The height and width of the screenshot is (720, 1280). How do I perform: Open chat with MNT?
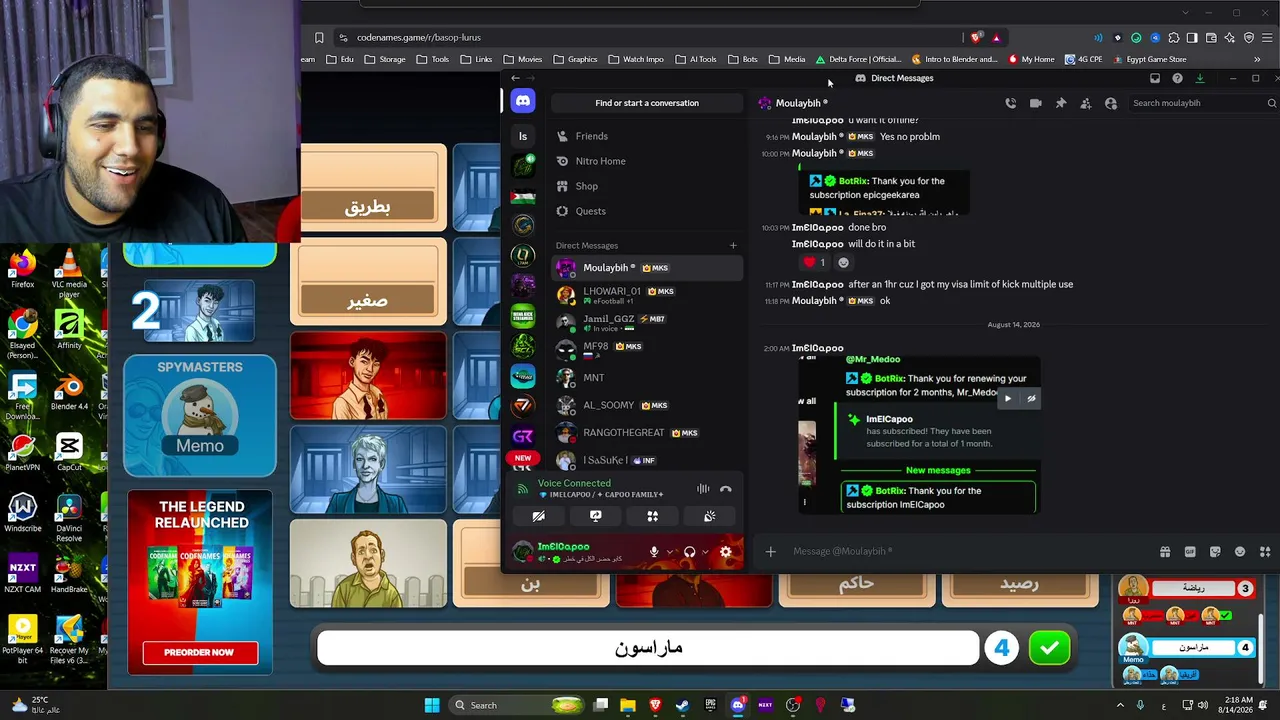point(647,378)
